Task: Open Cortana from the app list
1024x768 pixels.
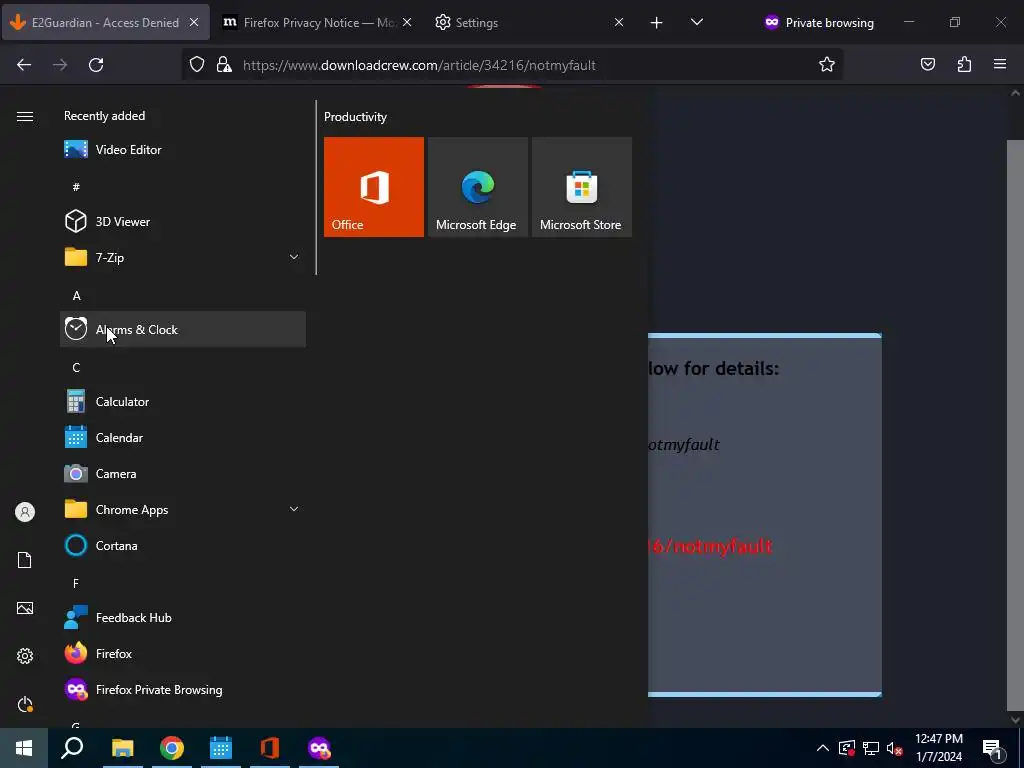Action: pos(183,545)
